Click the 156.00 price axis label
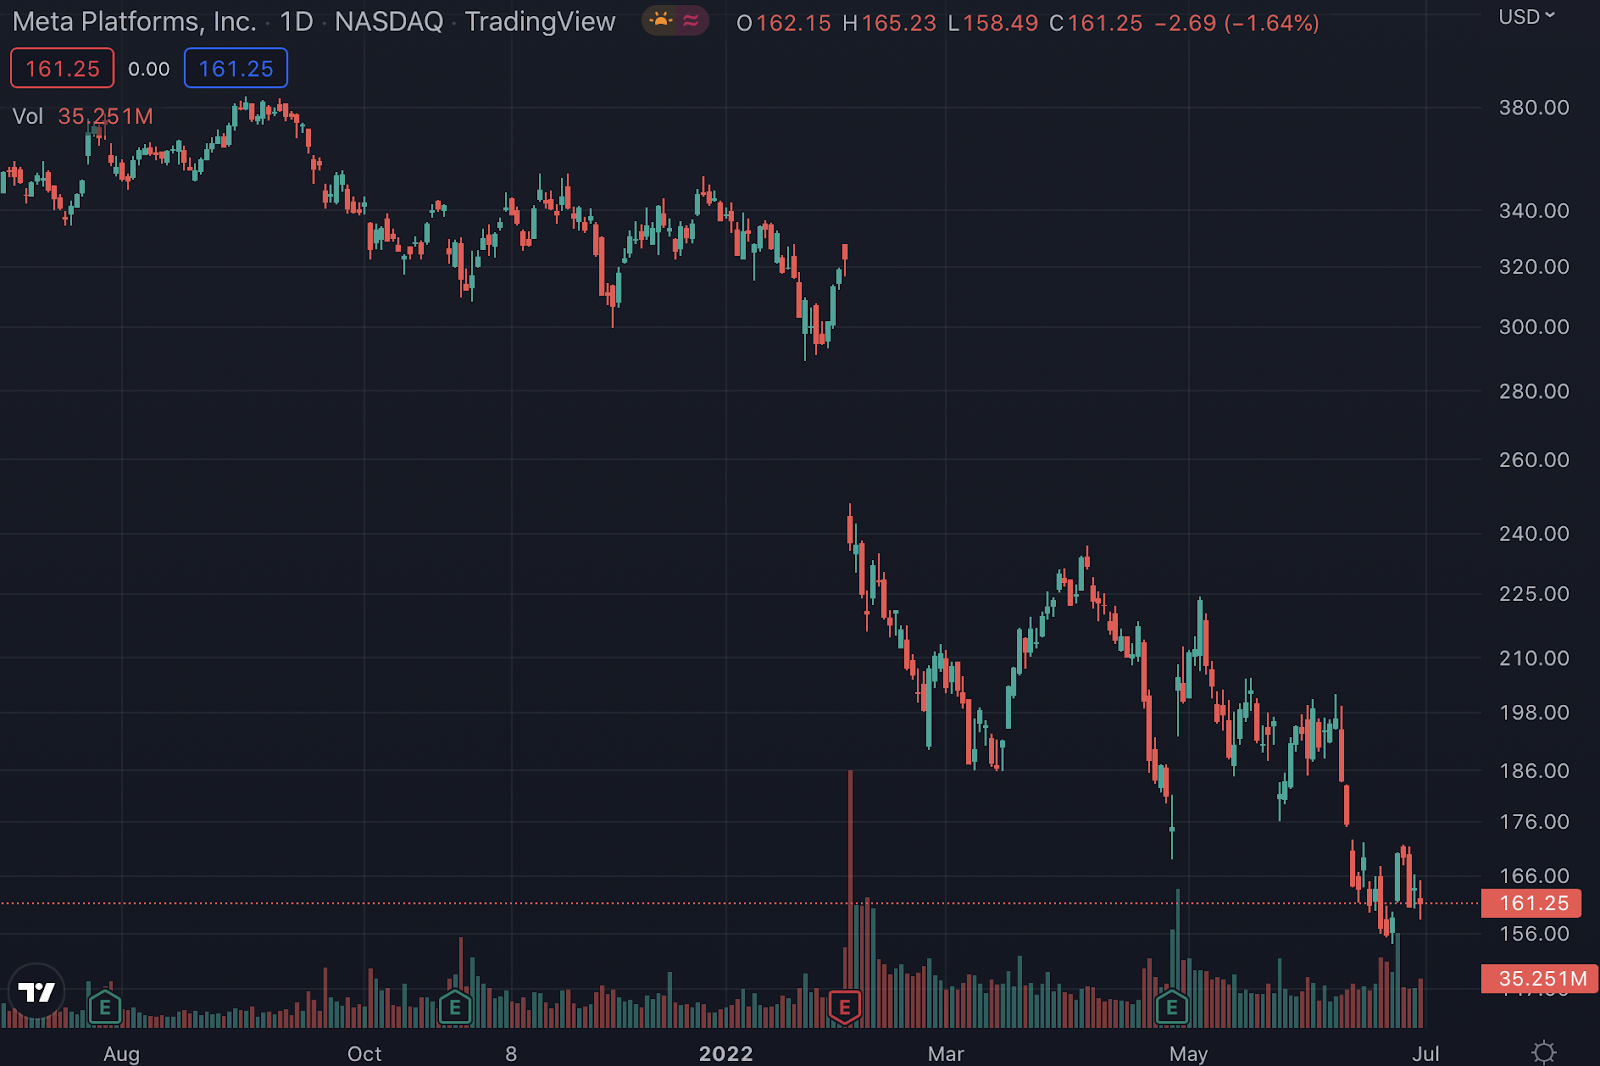 1534,933
